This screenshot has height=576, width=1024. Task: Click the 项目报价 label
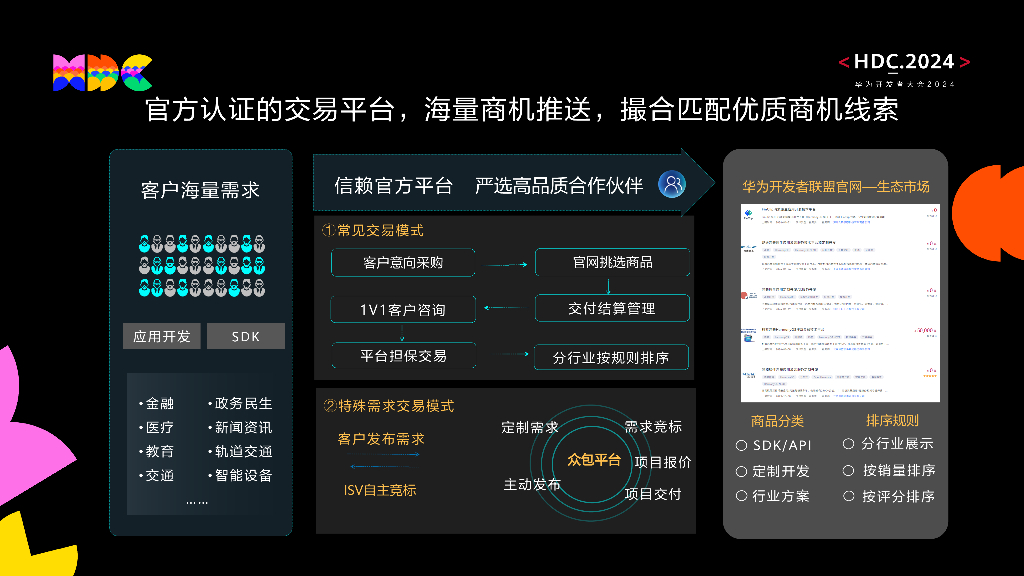tap(663, 462)
